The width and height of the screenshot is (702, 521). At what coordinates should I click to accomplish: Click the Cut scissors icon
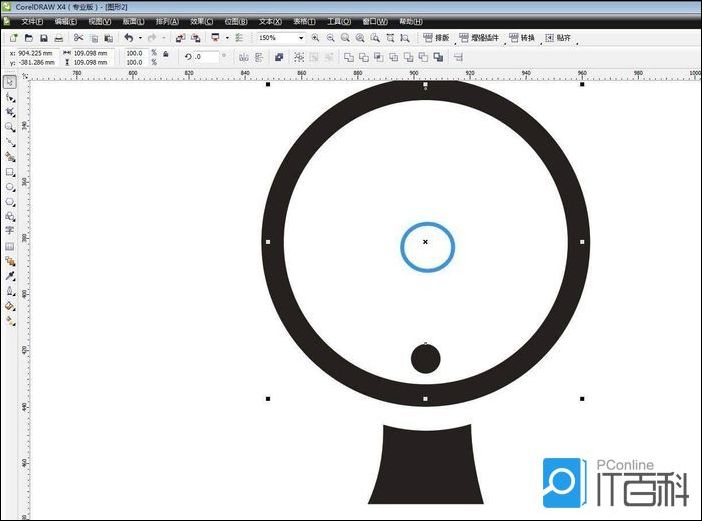(79, 38)
